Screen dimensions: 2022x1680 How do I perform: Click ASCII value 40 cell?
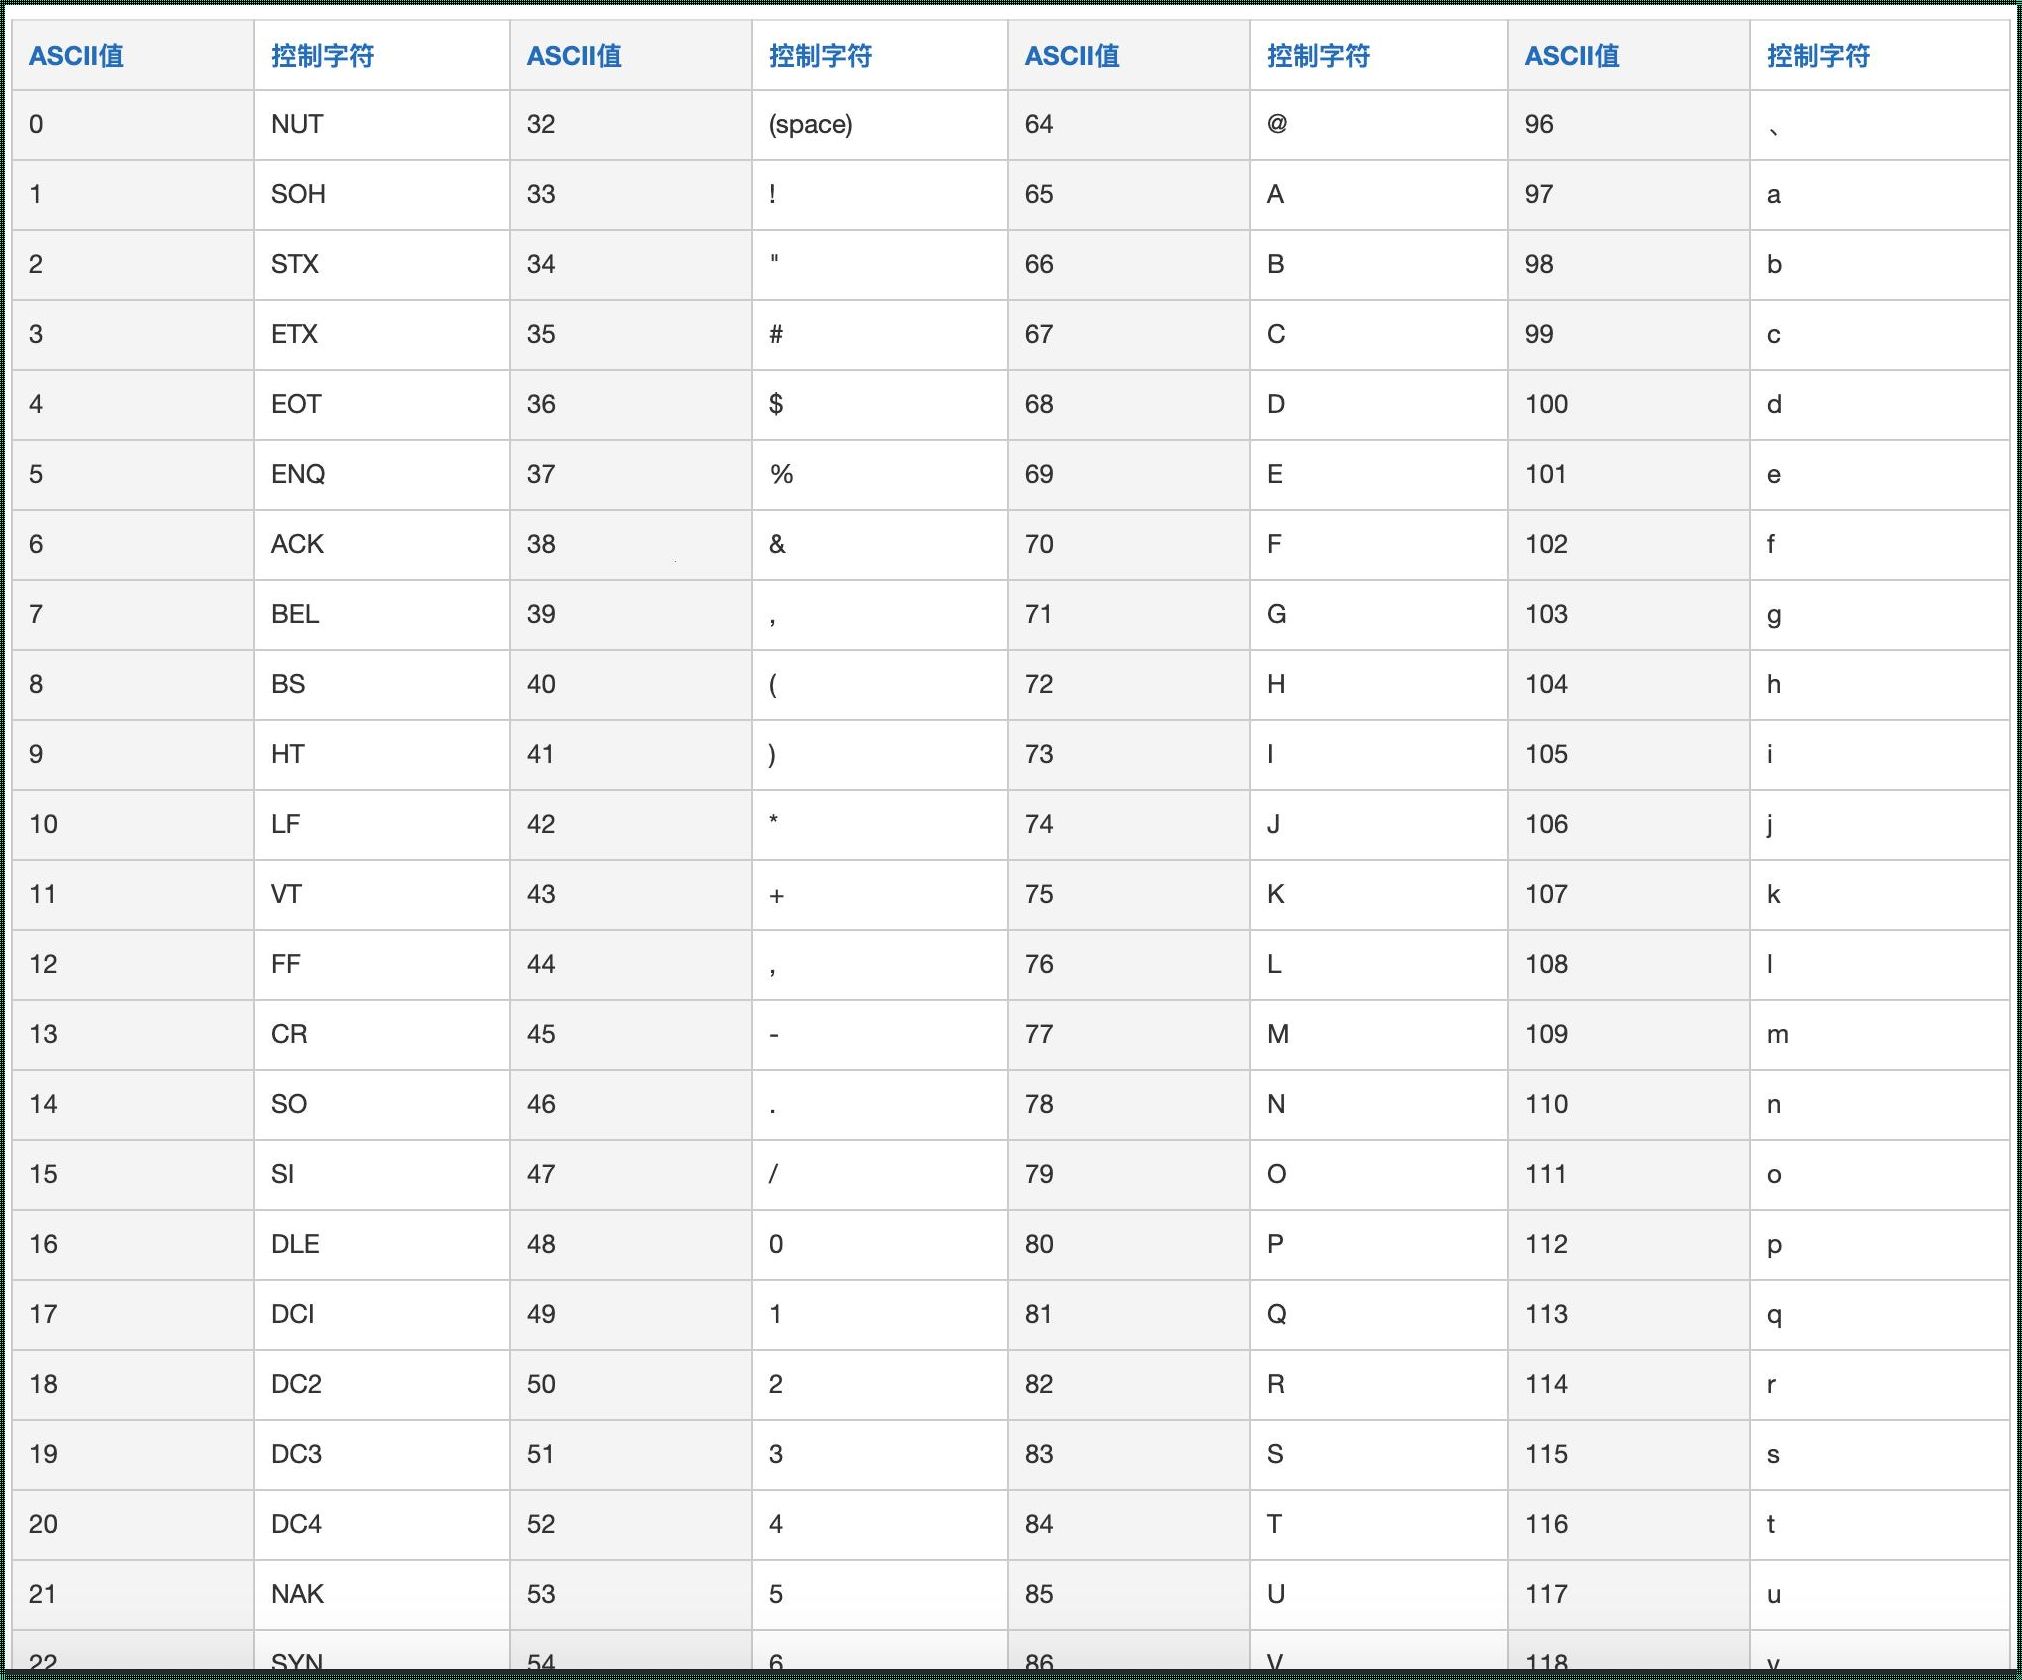click(x=631, y=685)
